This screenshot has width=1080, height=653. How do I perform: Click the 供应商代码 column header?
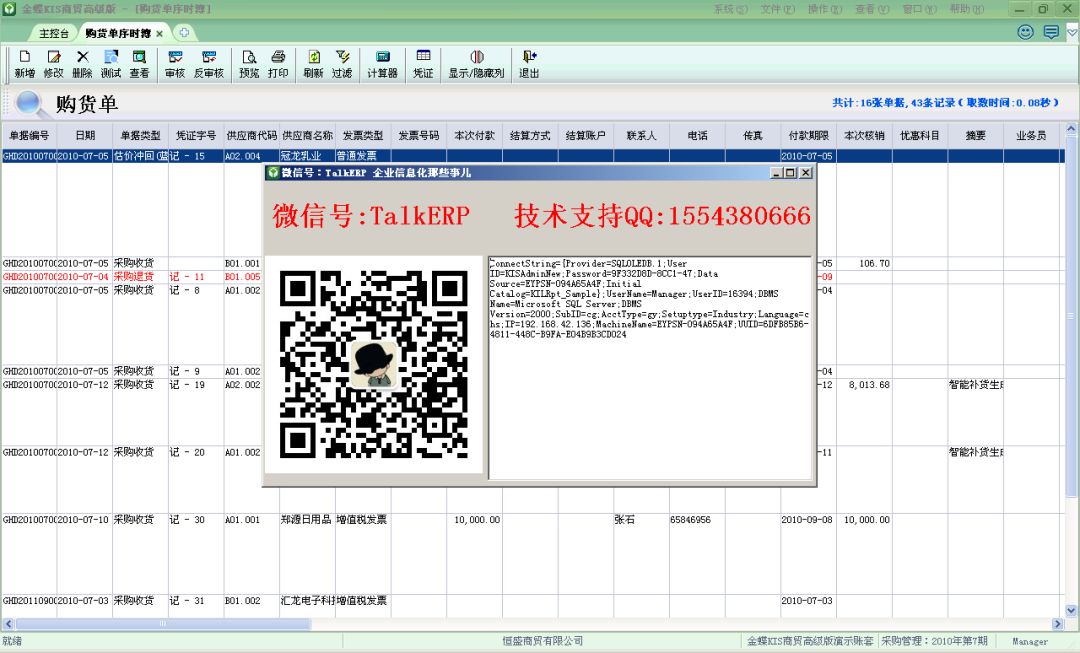pyautogui.click(x=252, y=136)
